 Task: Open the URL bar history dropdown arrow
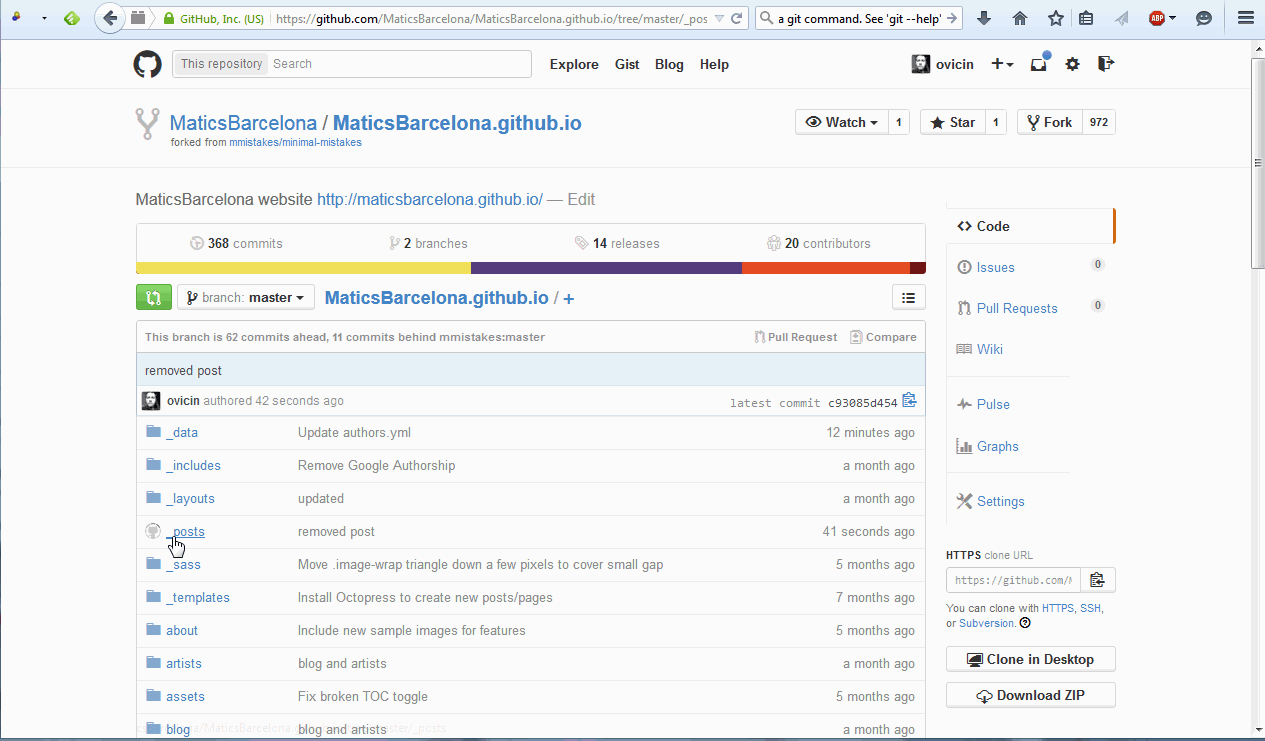point(719,18)
